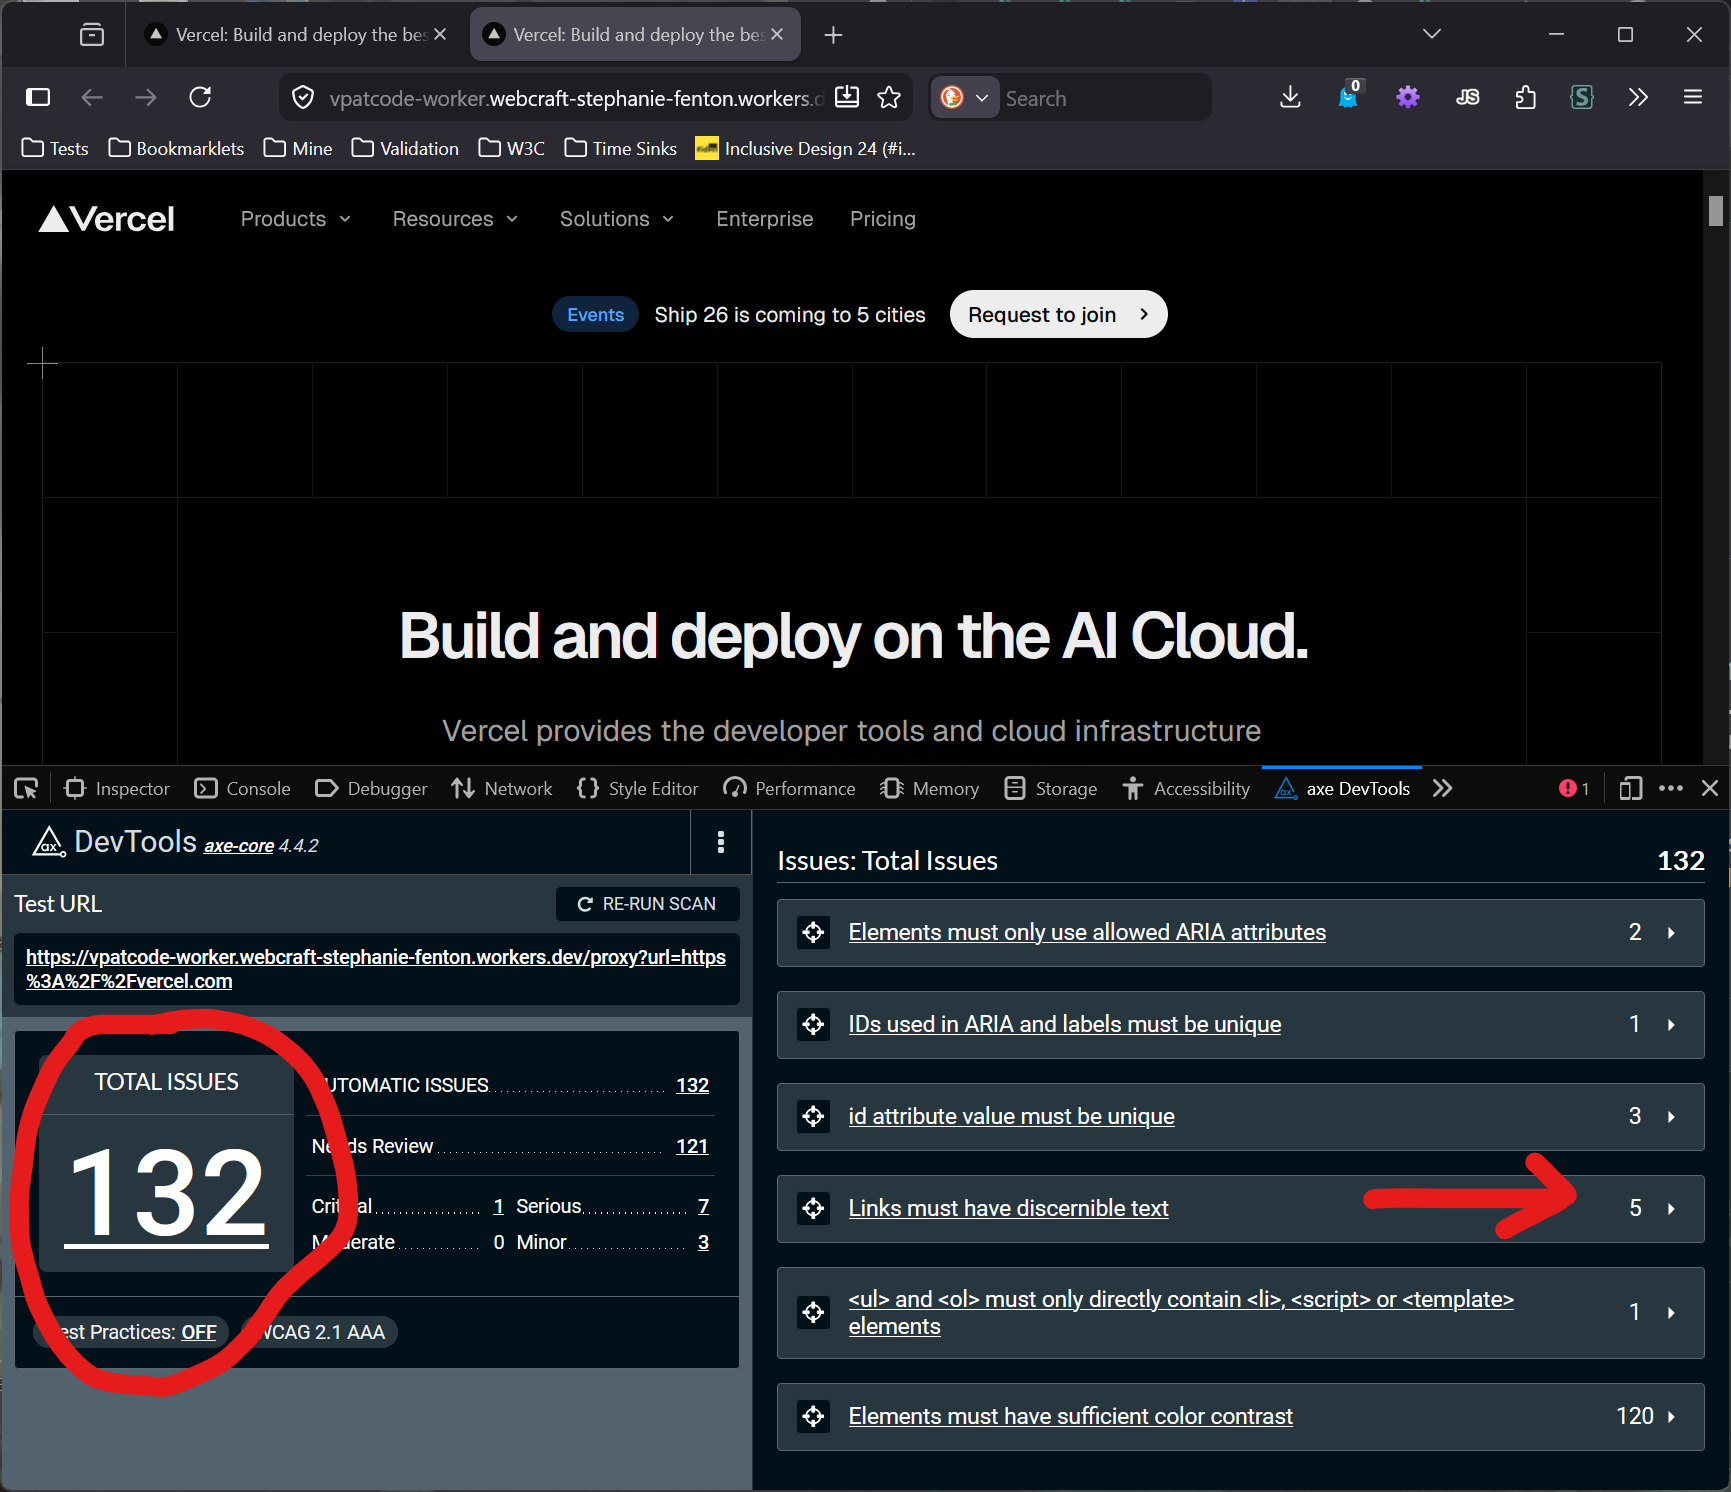Expand the Products navigation menu
This screenshot has height=1492, width=1731.
click(296, 219)
